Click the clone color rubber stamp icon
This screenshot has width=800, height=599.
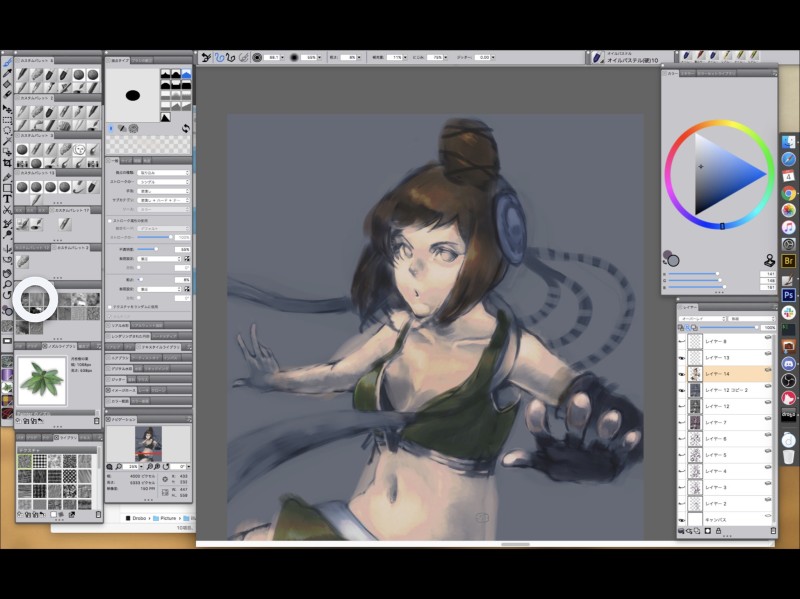[769, 261]
